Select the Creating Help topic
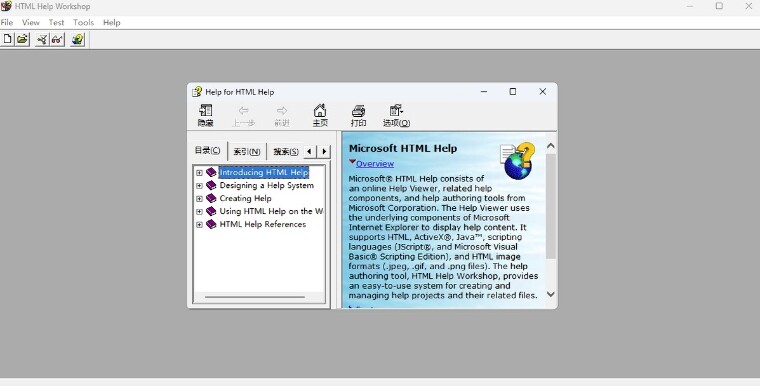 [x=245, y=198]
